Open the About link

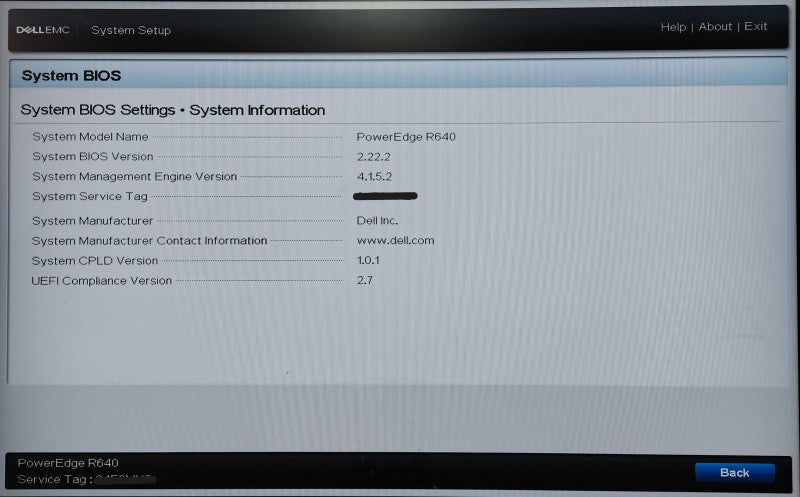[x=715, y=27]
